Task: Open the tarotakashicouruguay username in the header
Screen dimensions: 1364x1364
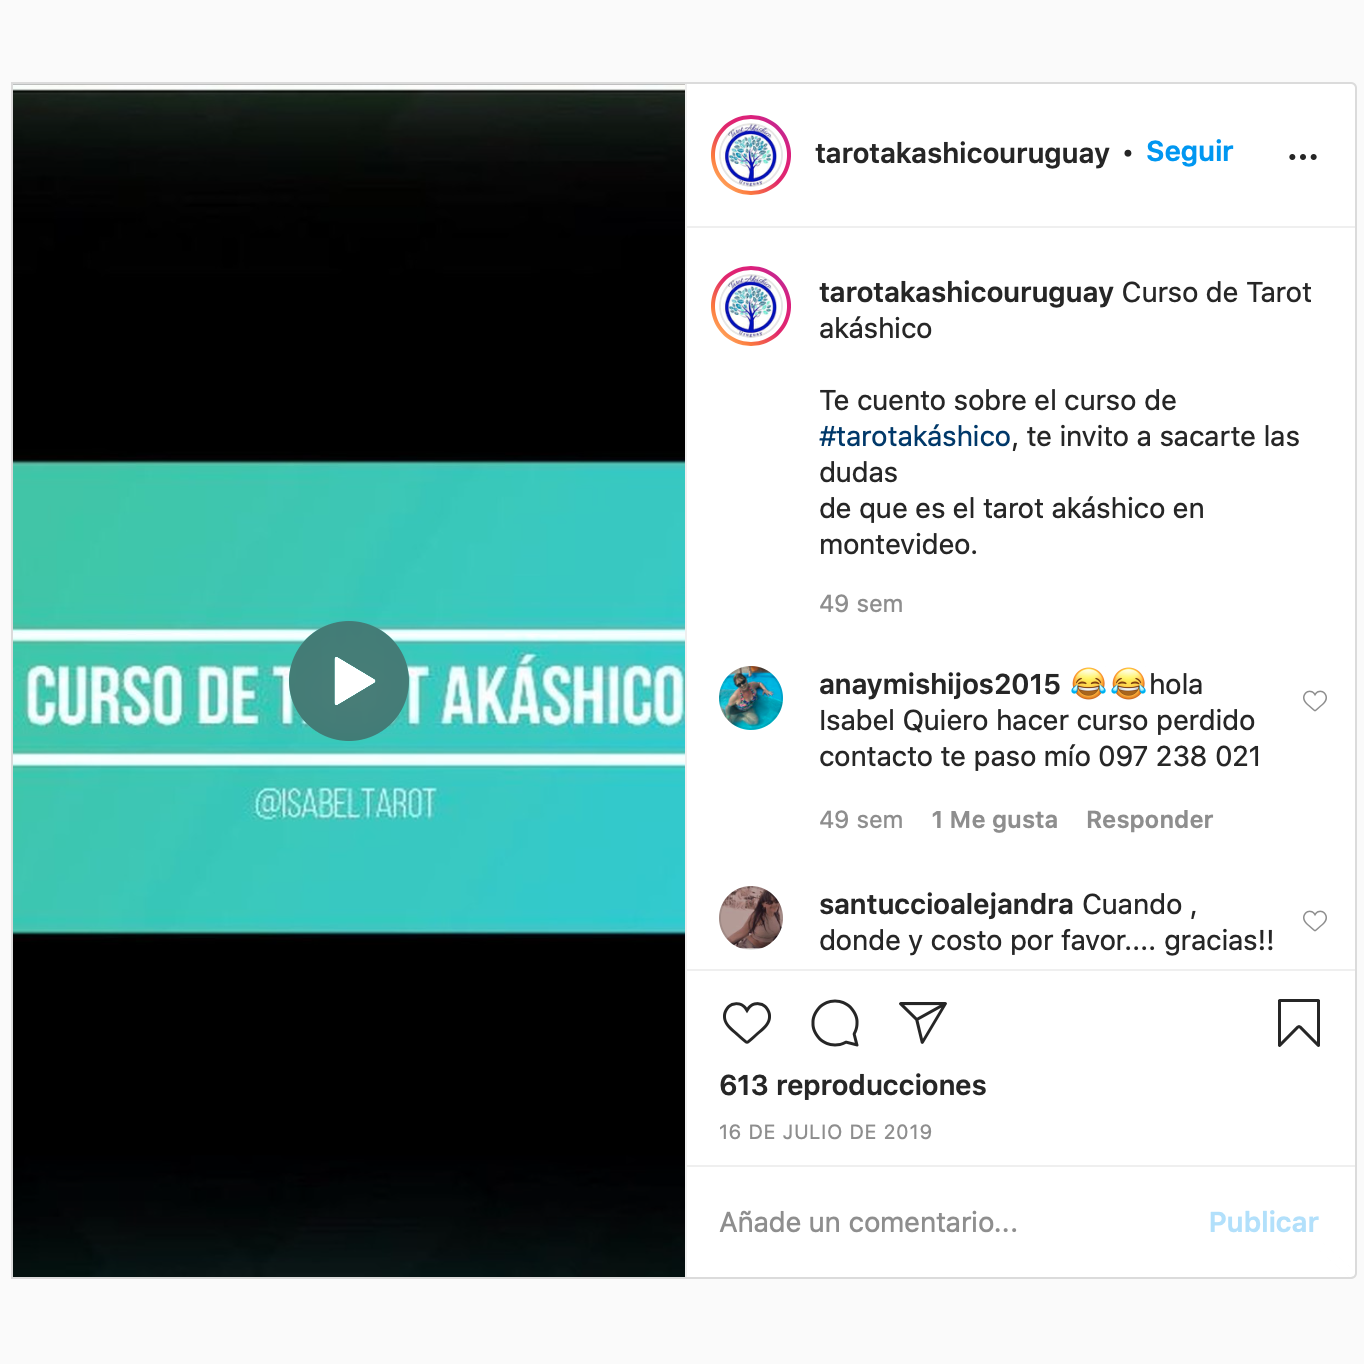Action: pos(962,153)
